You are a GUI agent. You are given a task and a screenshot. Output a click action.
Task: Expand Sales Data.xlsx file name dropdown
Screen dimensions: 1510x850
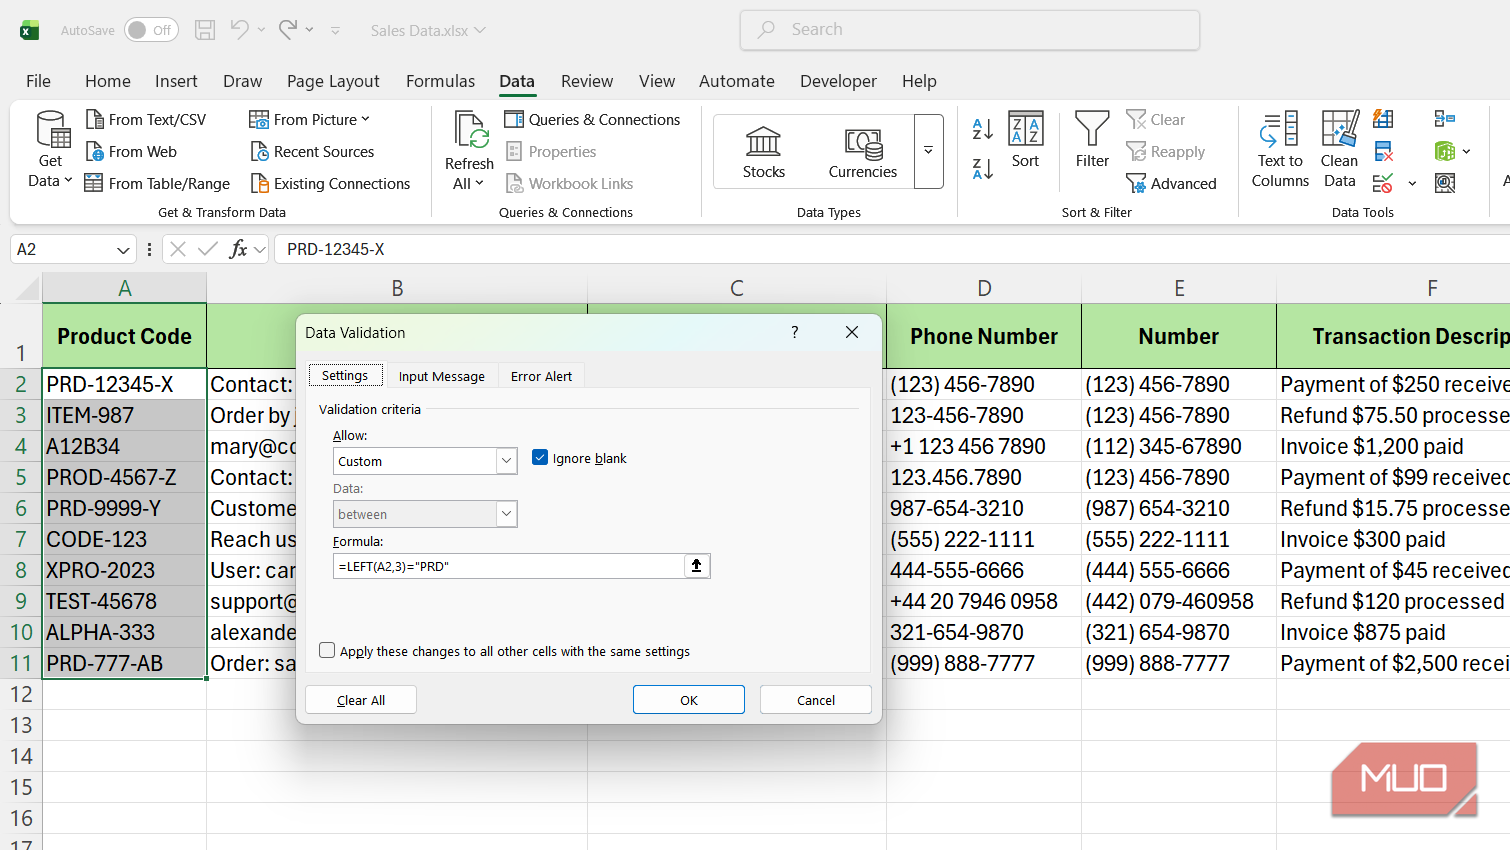[x=480, y=30]
